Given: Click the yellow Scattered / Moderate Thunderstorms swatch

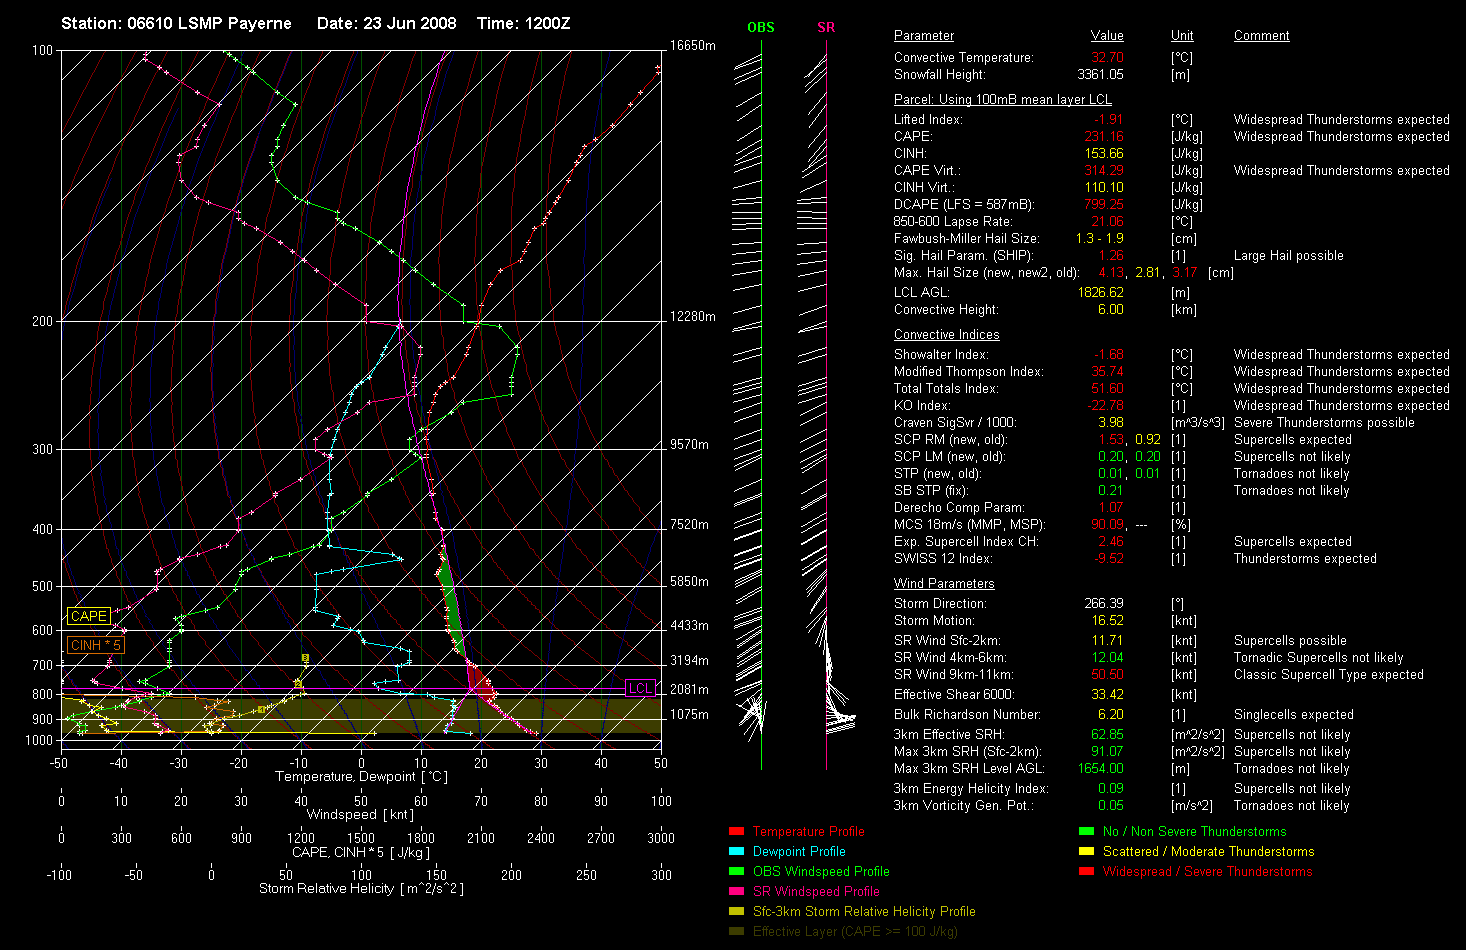Looking at the screenshot, I should (1086, 852).
